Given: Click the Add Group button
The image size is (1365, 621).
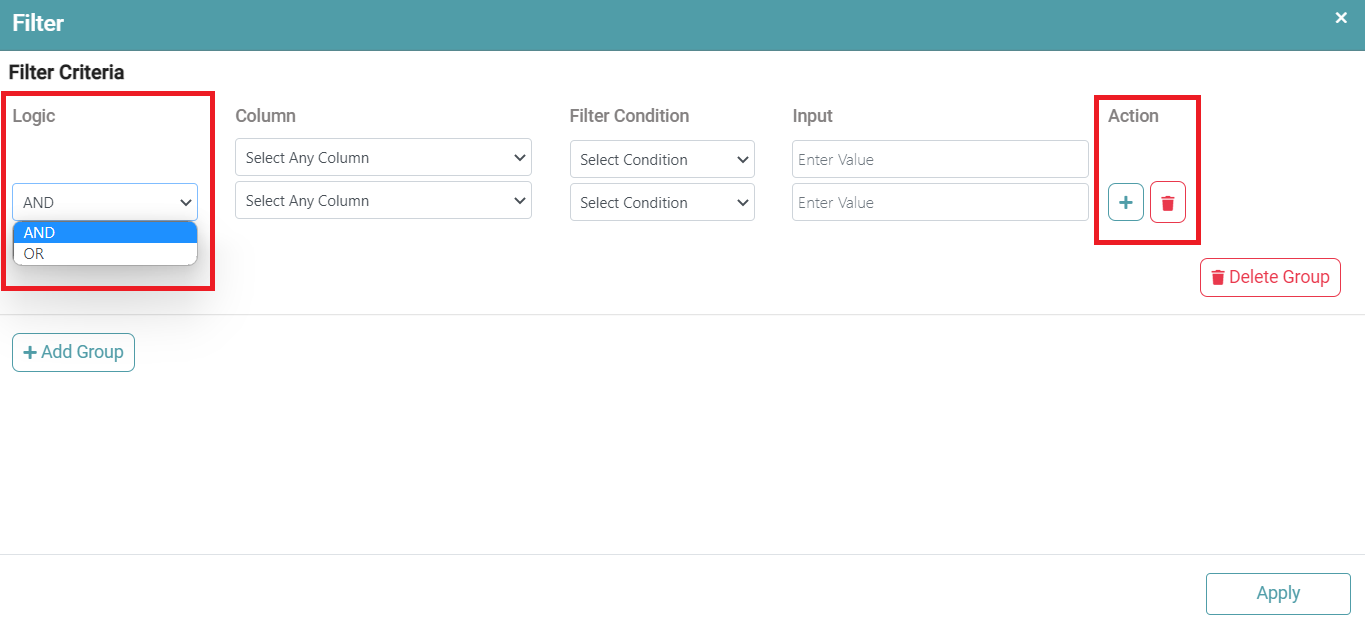Looking at the screenshot, I should coord(73,352).
